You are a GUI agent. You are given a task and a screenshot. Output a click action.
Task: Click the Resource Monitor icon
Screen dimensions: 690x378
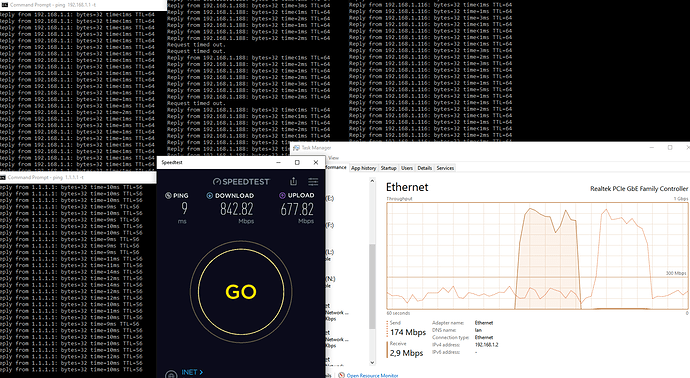(x=341, y=375)
